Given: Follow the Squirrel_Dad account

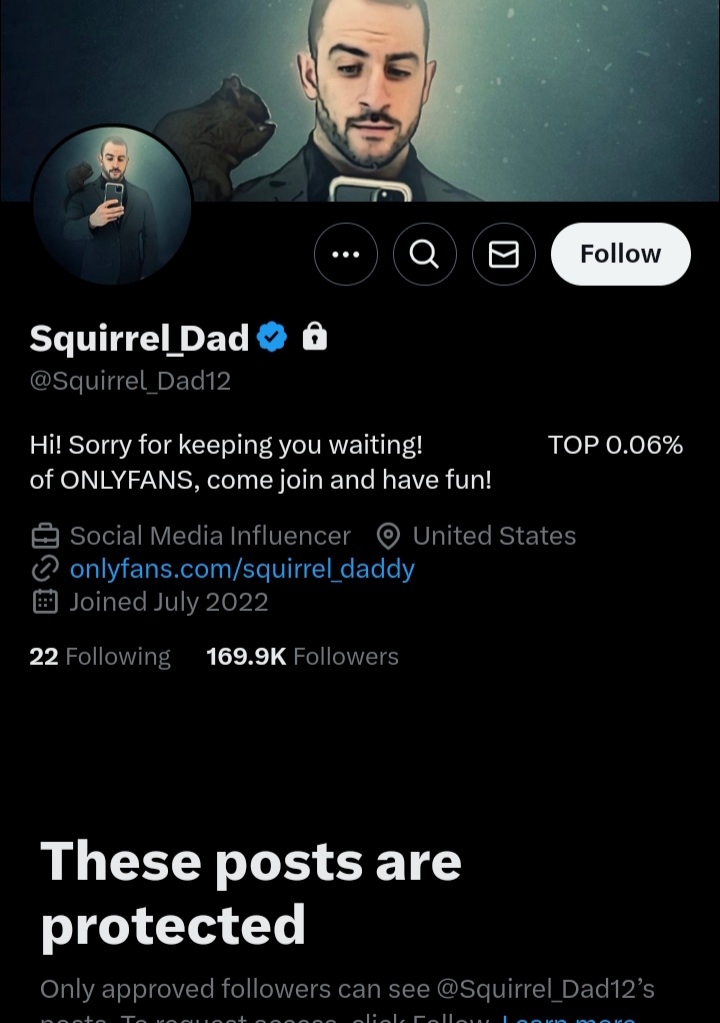Looking at the screenshot, I should coord(620,254).
